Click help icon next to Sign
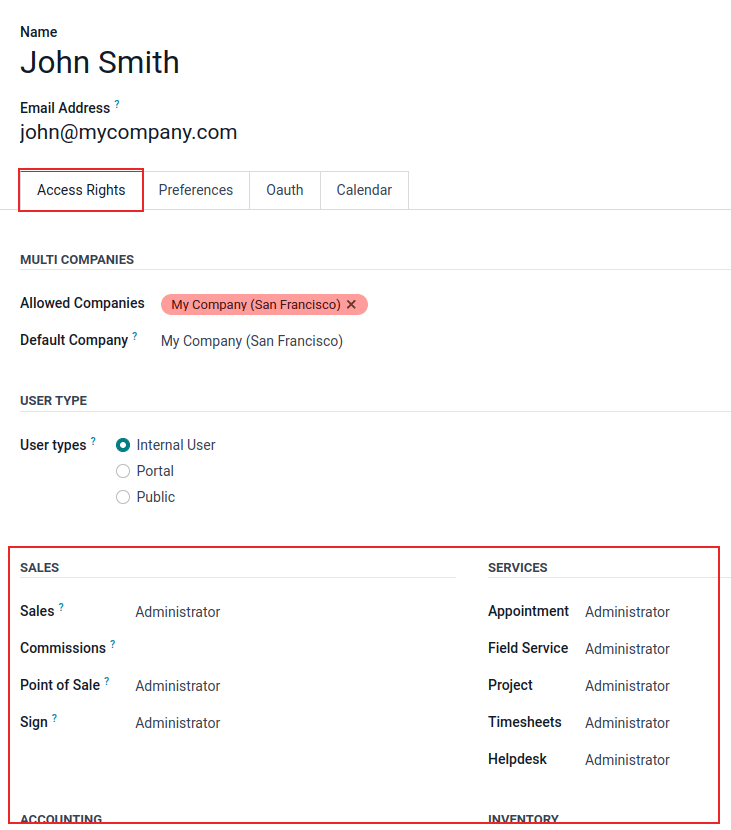 click(55, 718)
